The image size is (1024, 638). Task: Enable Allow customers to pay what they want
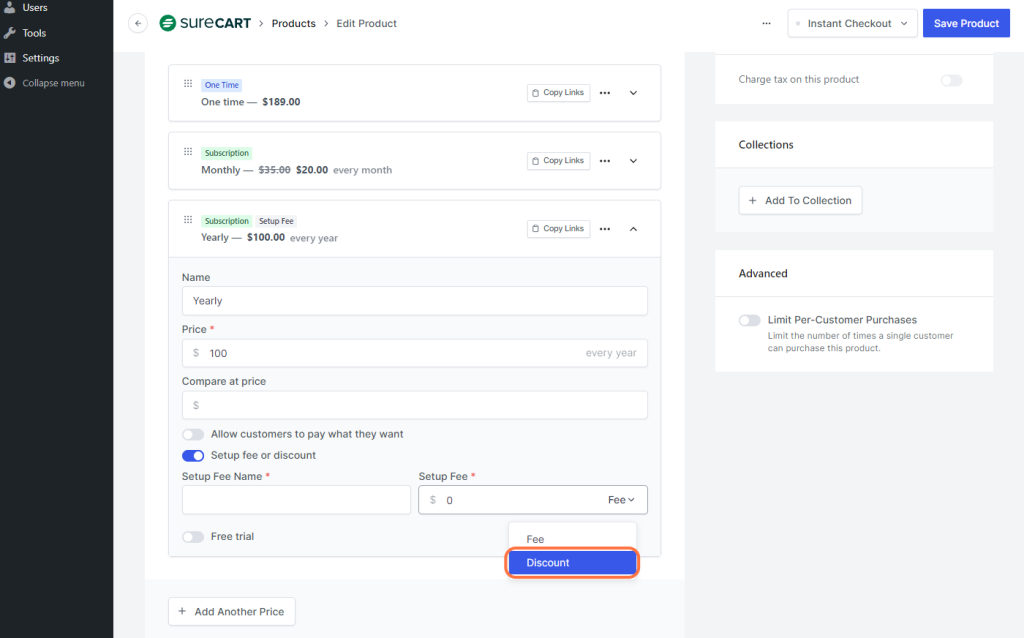click(193, 435)
